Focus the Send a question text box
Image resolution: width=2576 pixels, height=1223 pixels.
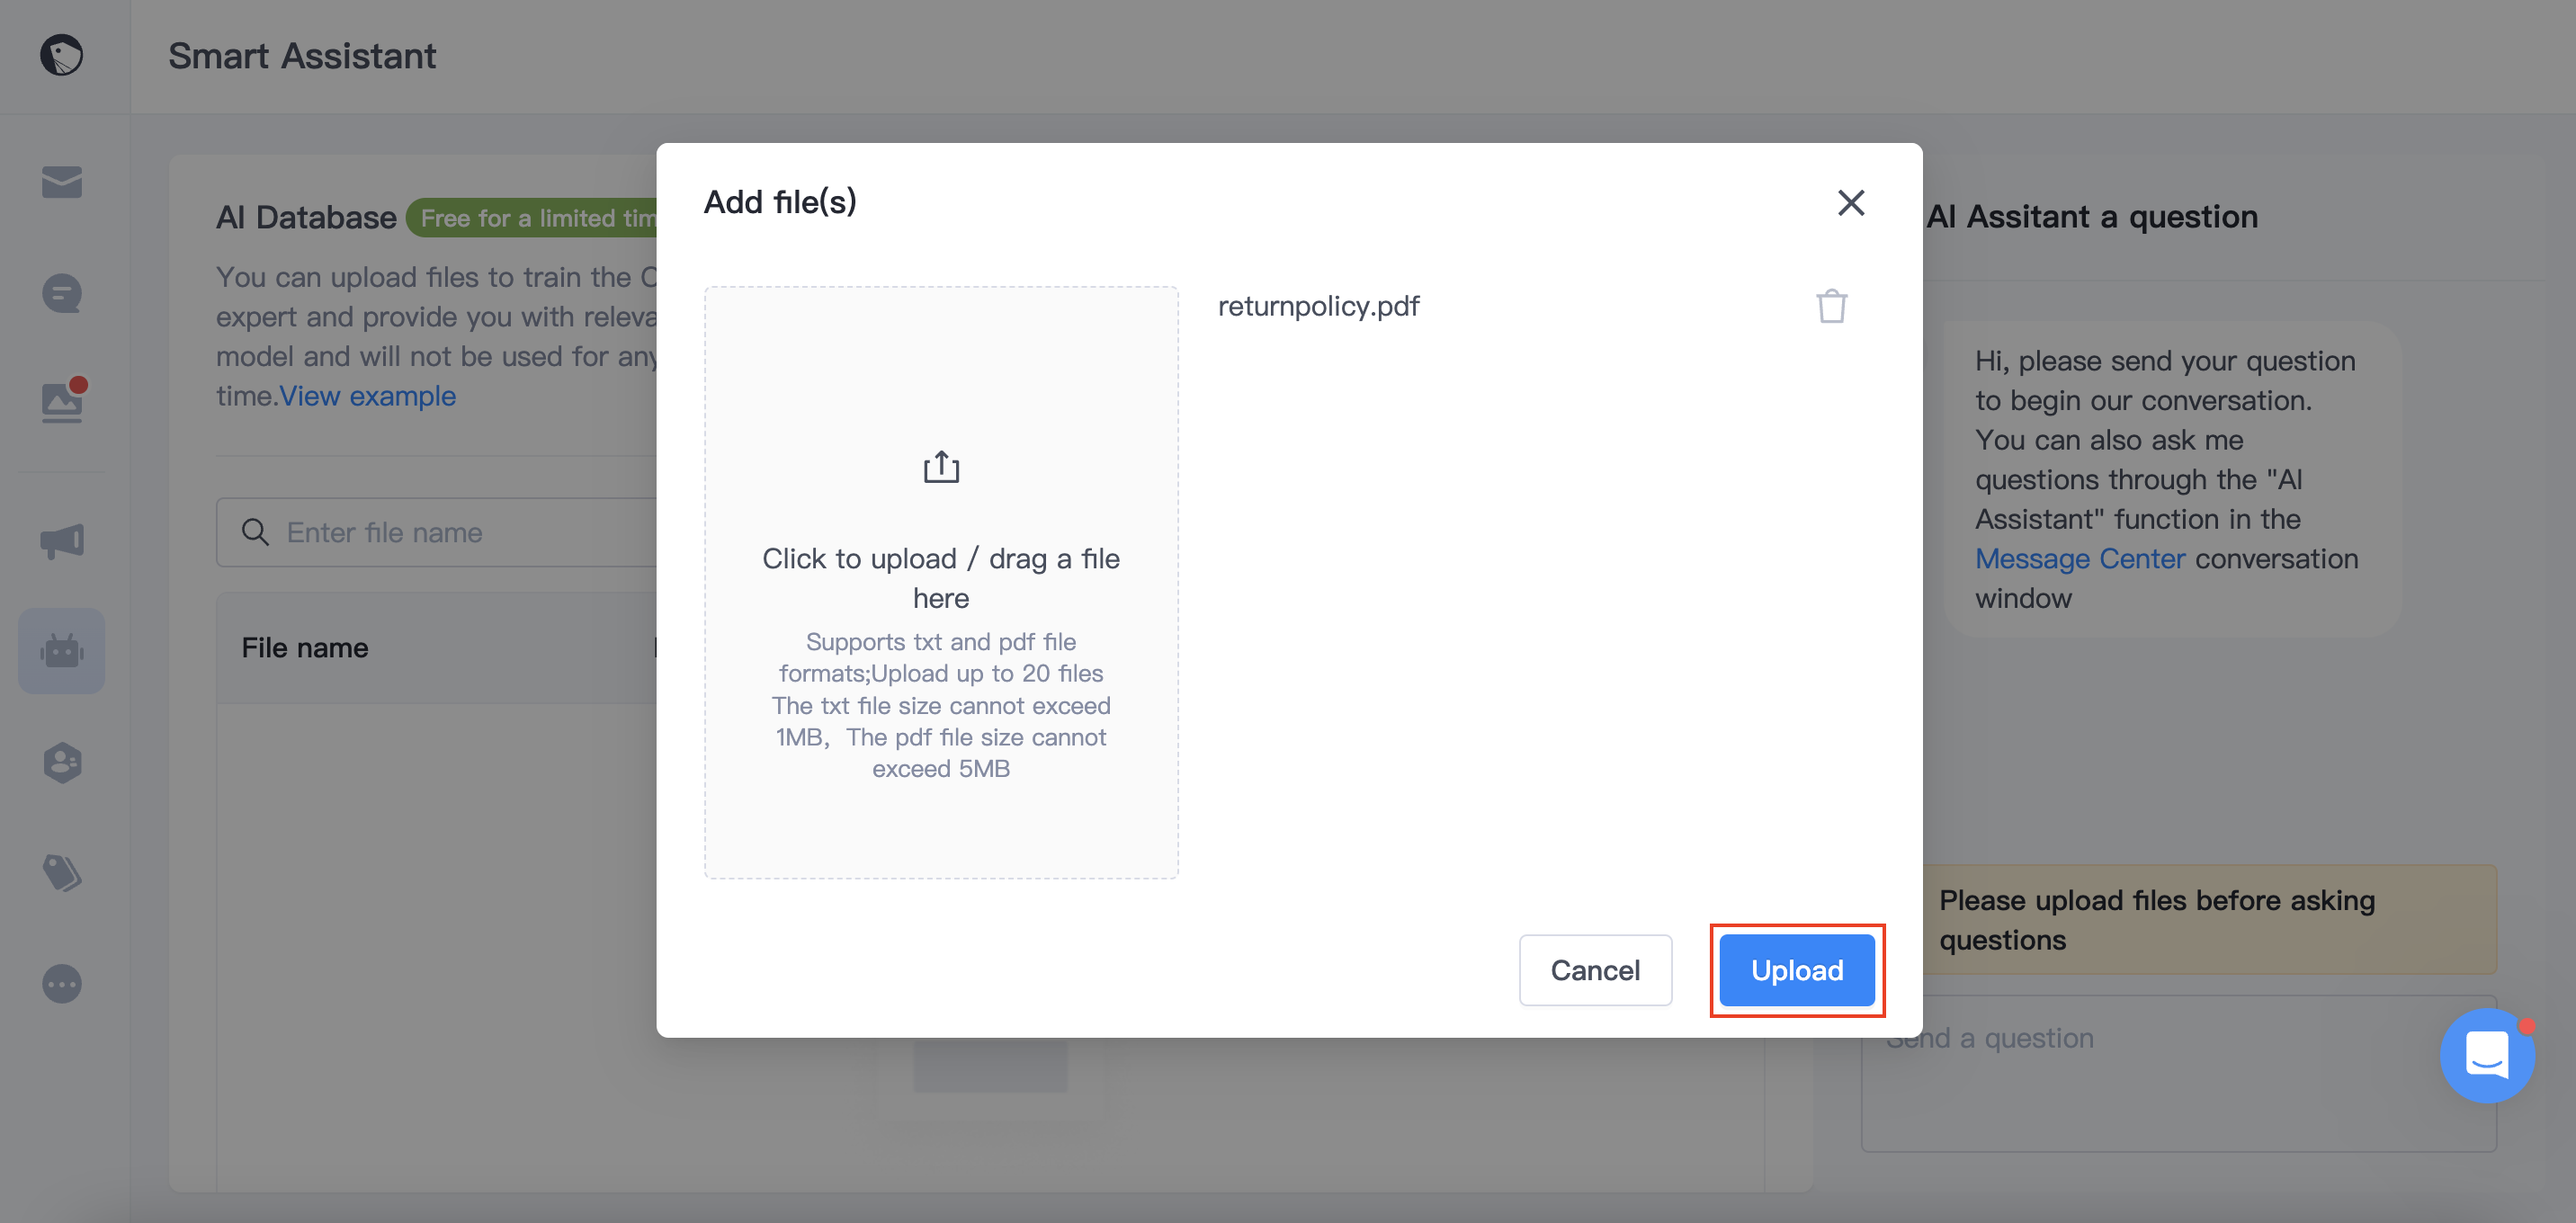(2178, 1073)
